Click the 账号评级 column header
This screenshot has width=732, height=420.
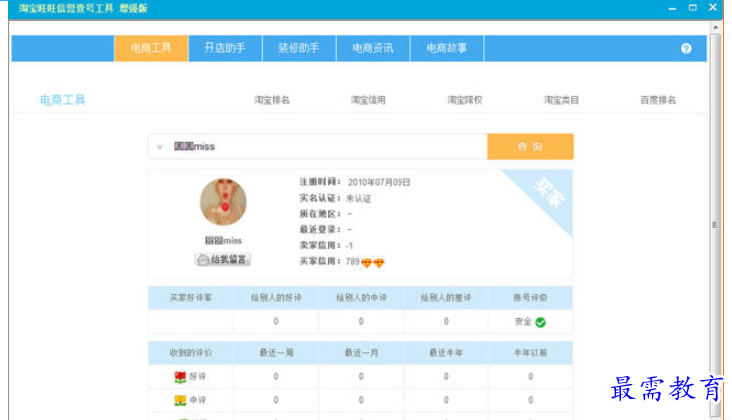(530, 298)
